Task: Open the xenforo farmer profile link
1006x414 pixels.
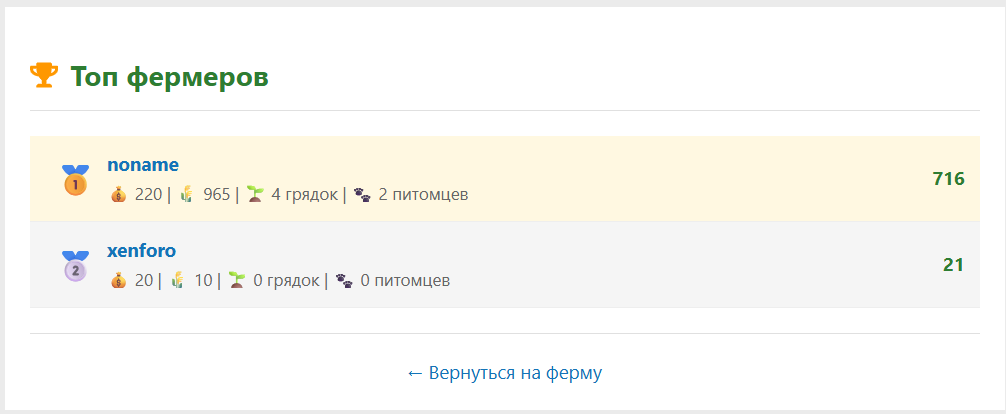Action: [x=142, y=251]
